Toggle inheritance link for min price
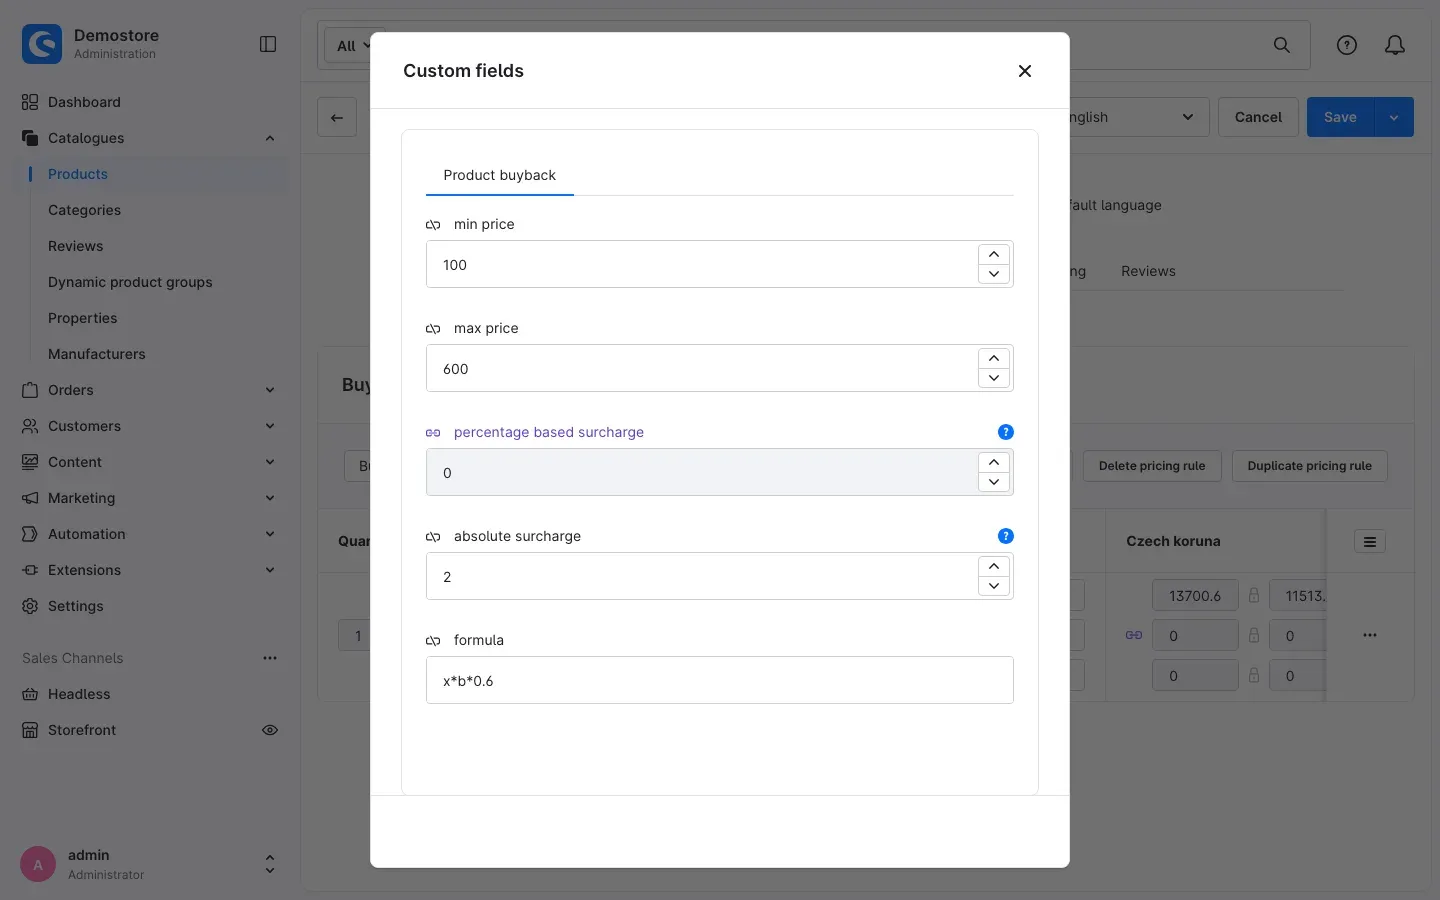This screenshot has width=1440, height=900. tap(433, 225)
